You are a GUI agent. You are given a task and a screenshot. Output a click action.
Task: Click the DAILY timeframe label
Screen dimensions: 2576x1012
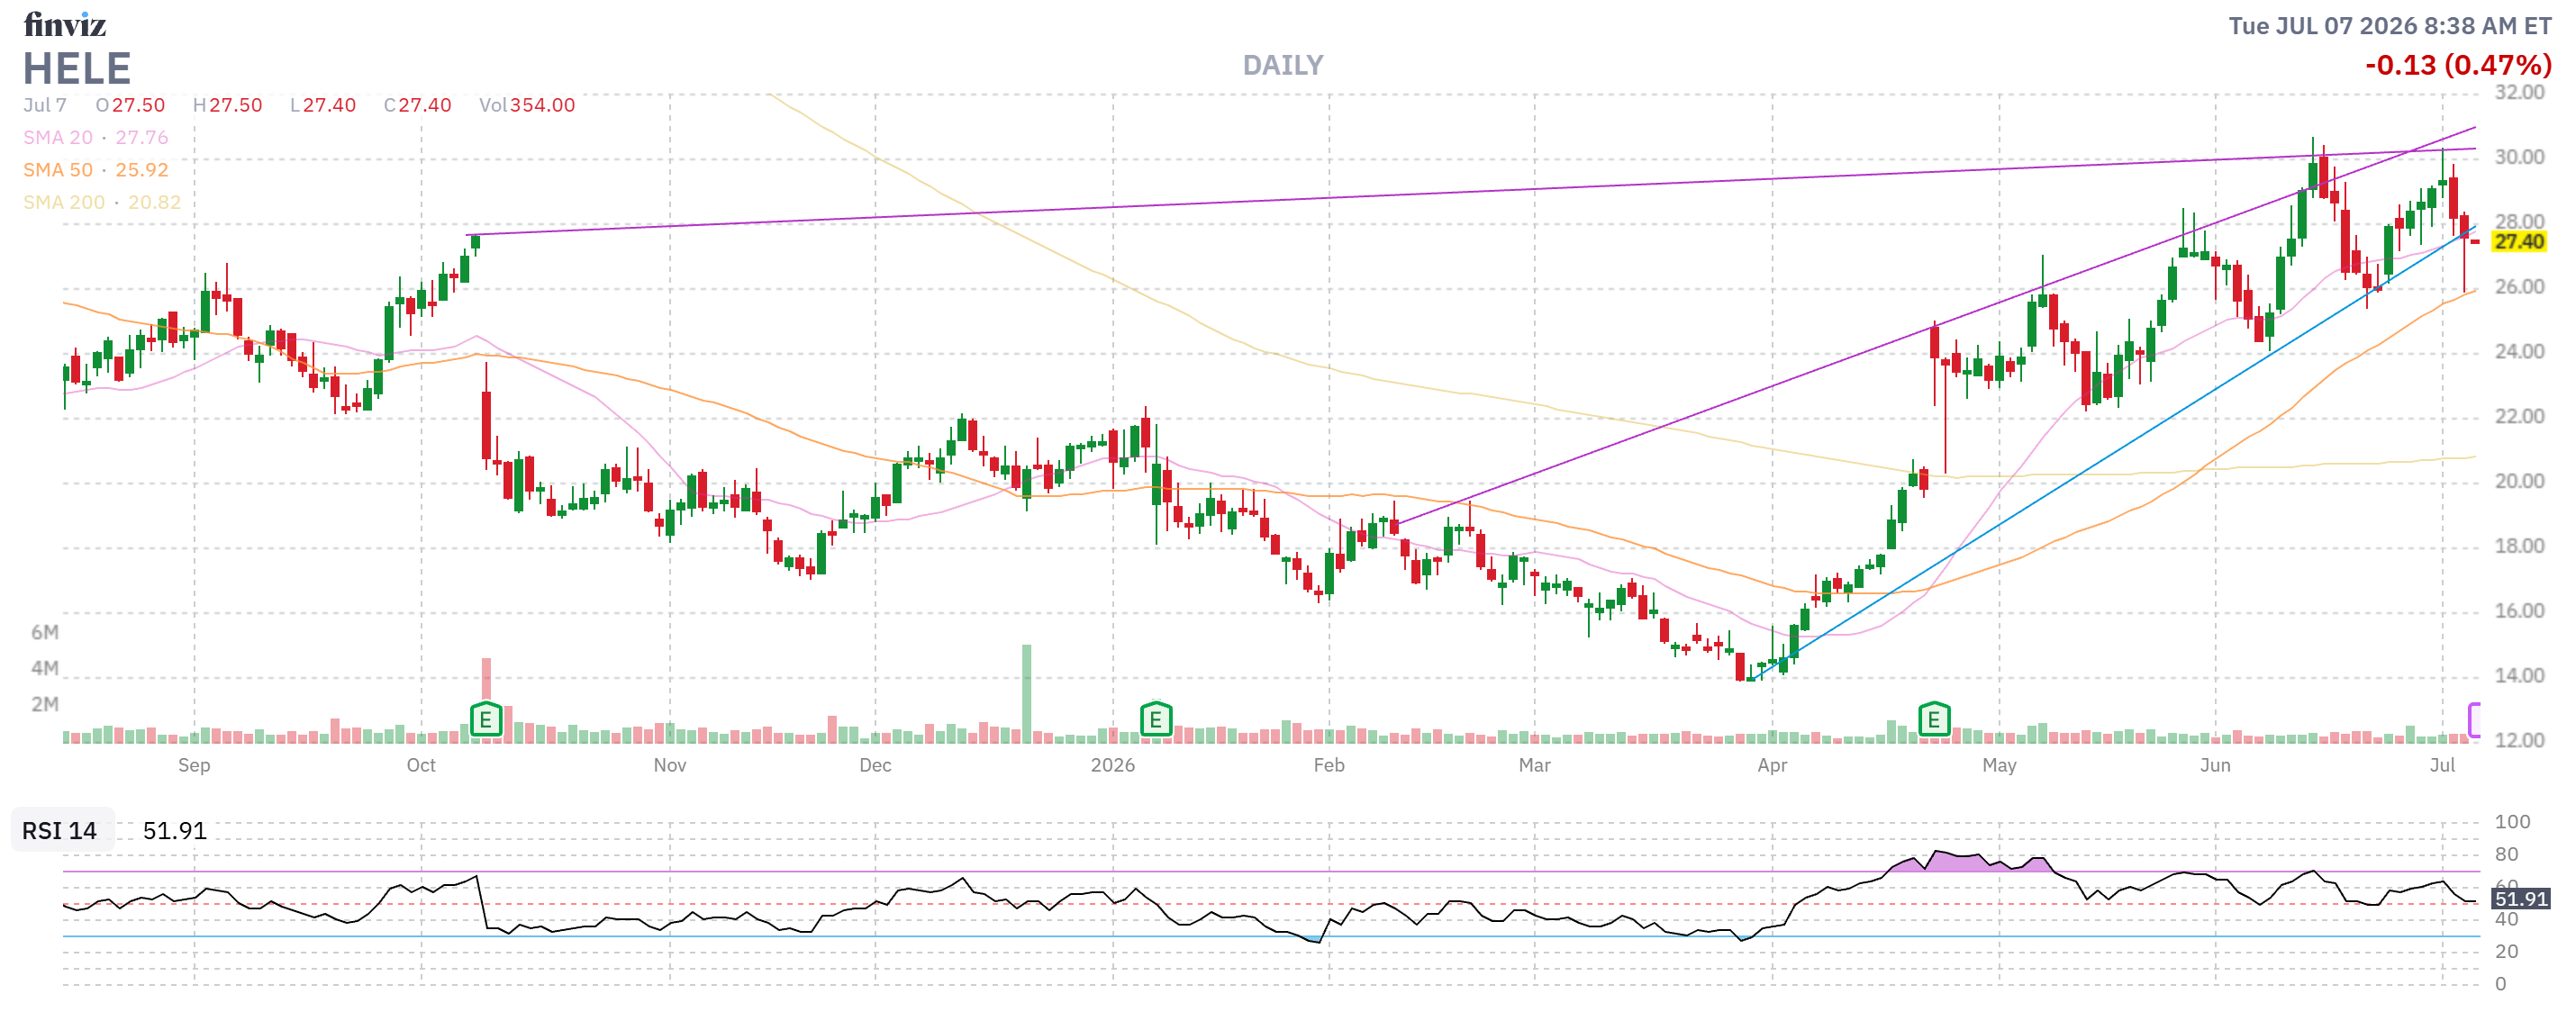coord(1282,65)
